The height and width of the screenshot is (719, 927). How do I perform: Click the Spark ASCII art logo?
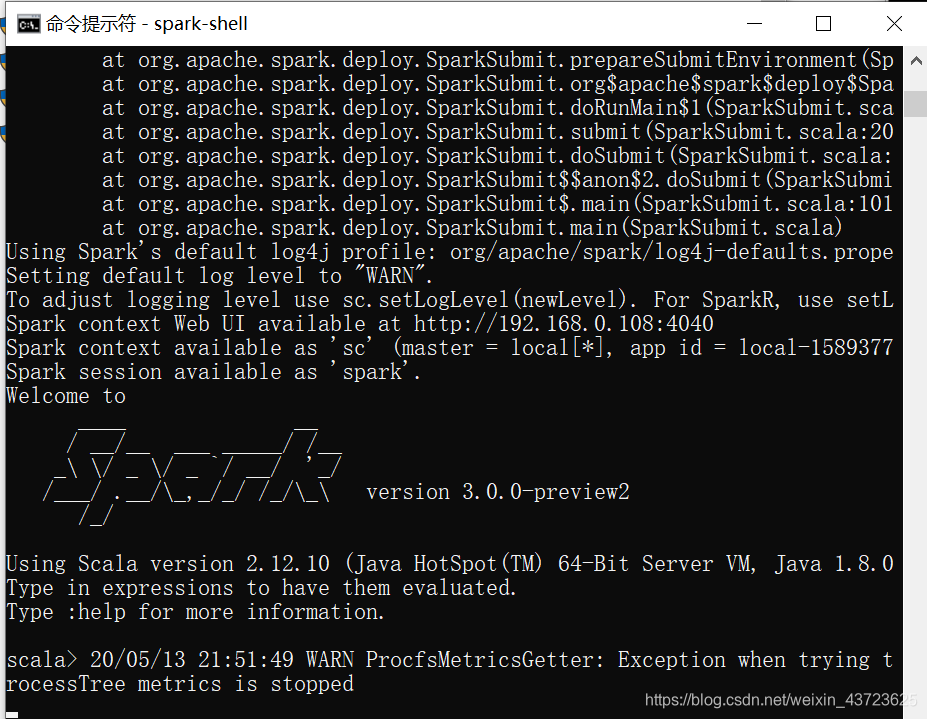coord(193,477)
